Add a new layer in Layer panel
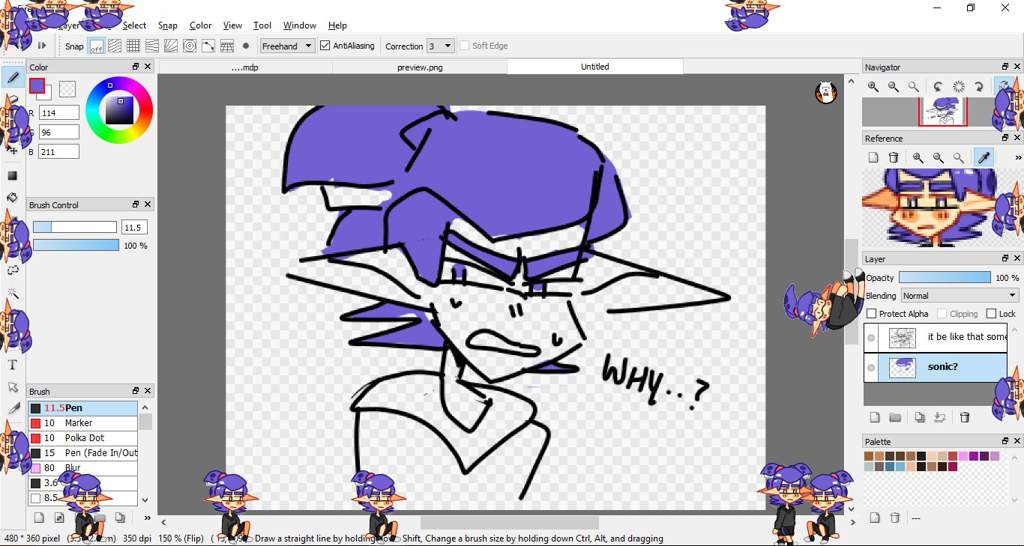 (x=874, y=417)
